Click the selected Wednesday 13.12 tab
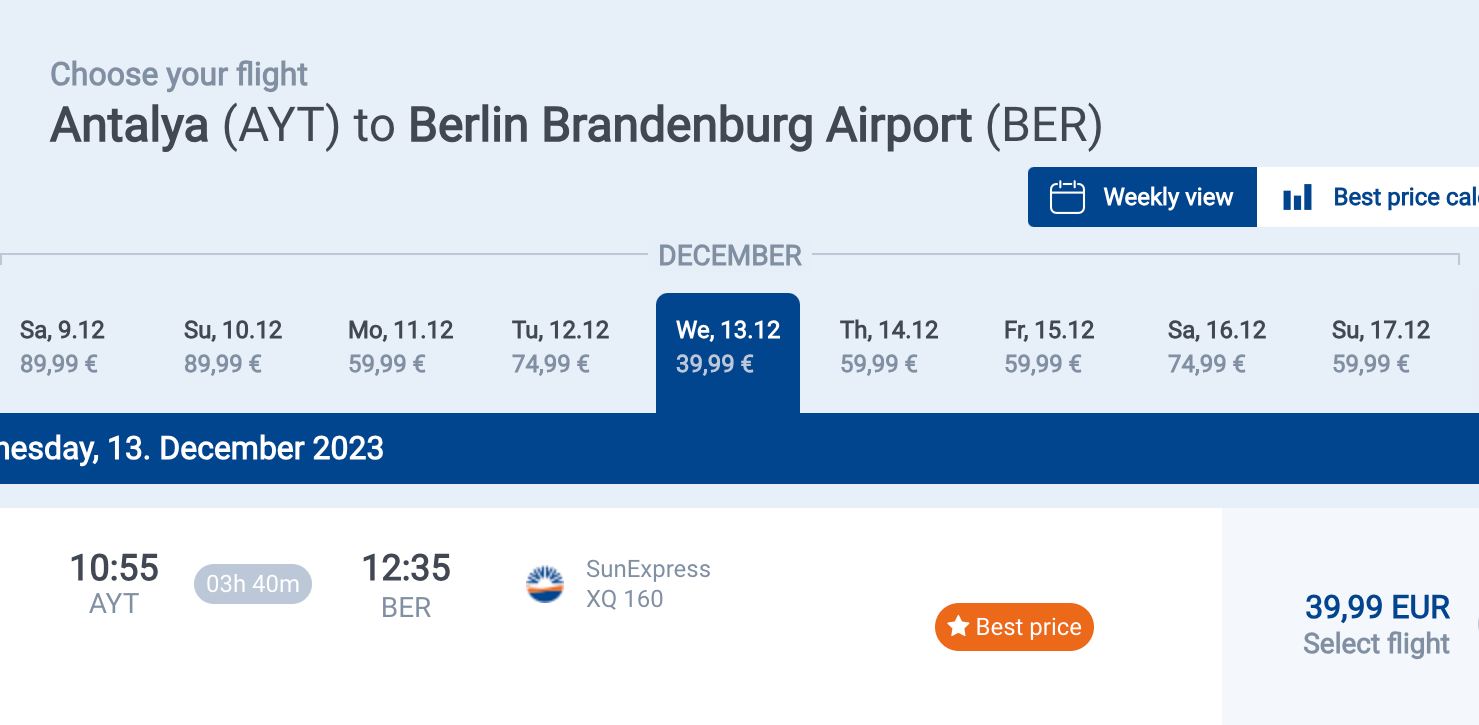The image size is (1479, 725). point(728,346)
